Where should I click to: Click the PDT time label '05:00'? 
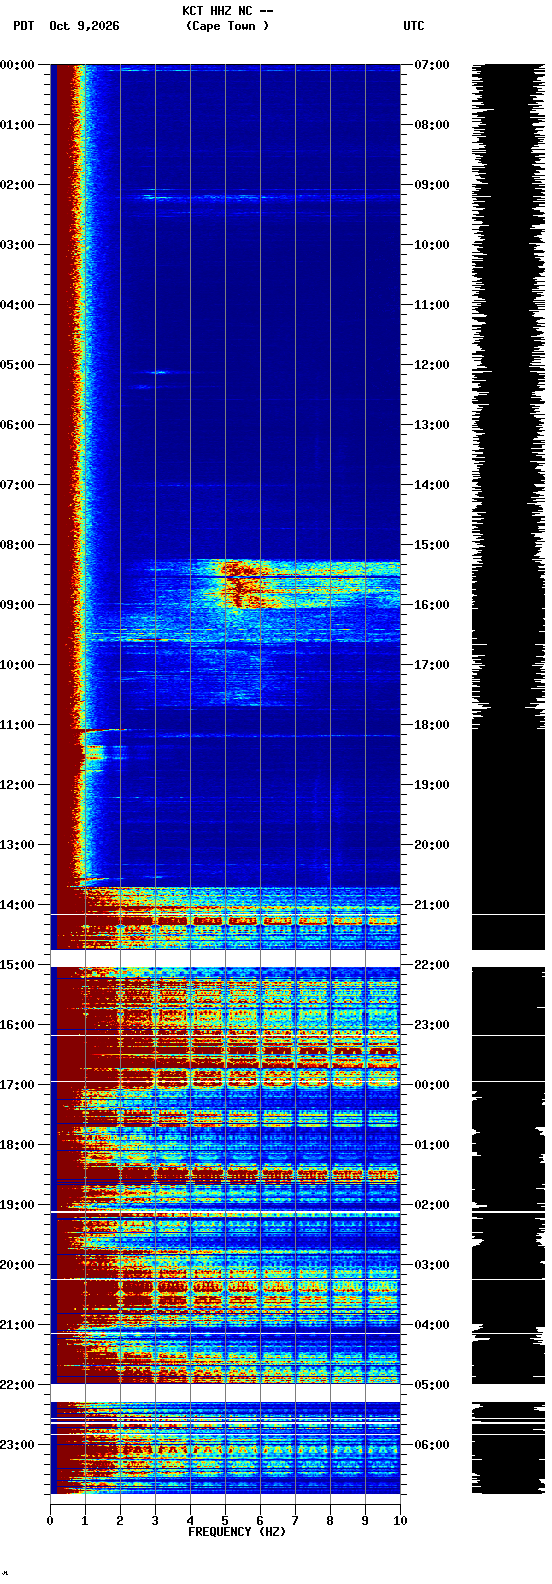tap(17, 365)
